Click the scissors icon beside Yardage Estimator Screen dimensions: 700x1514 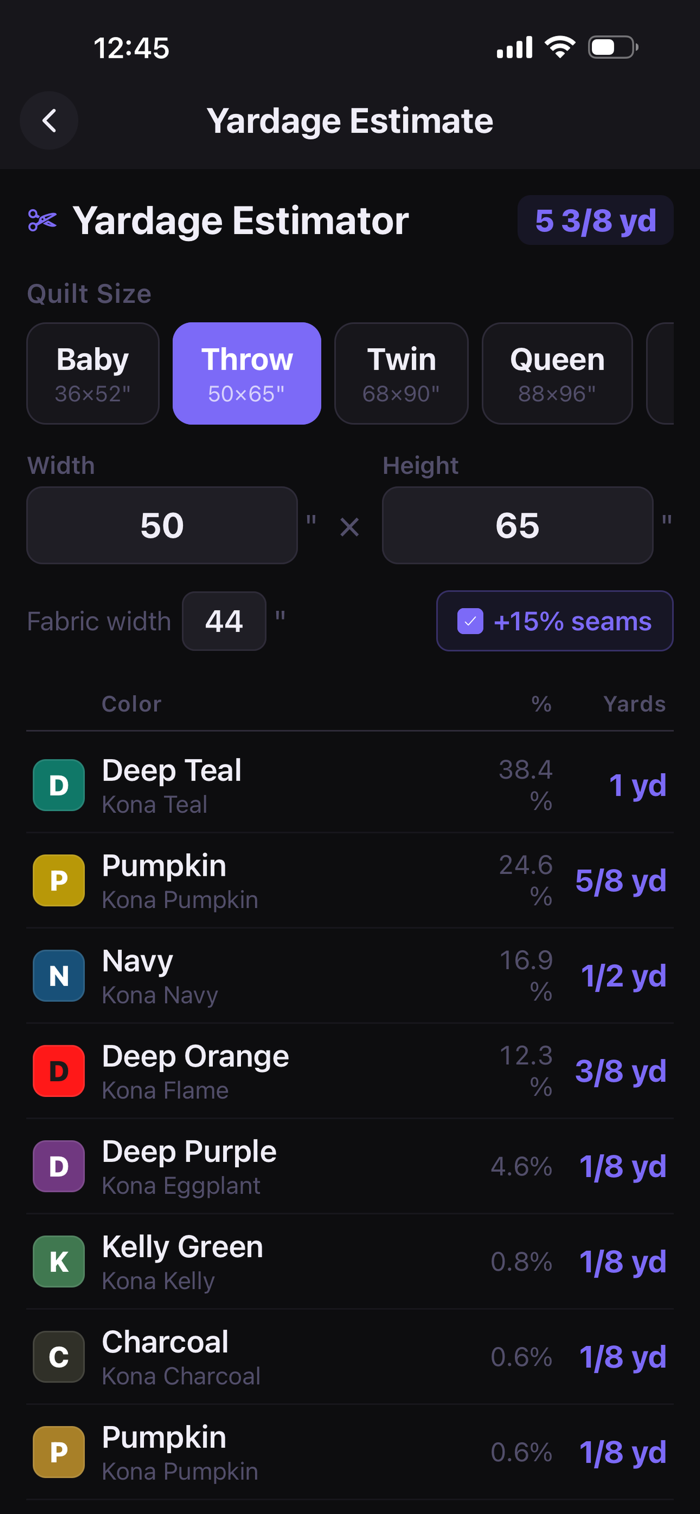click(x=42, y=221)
